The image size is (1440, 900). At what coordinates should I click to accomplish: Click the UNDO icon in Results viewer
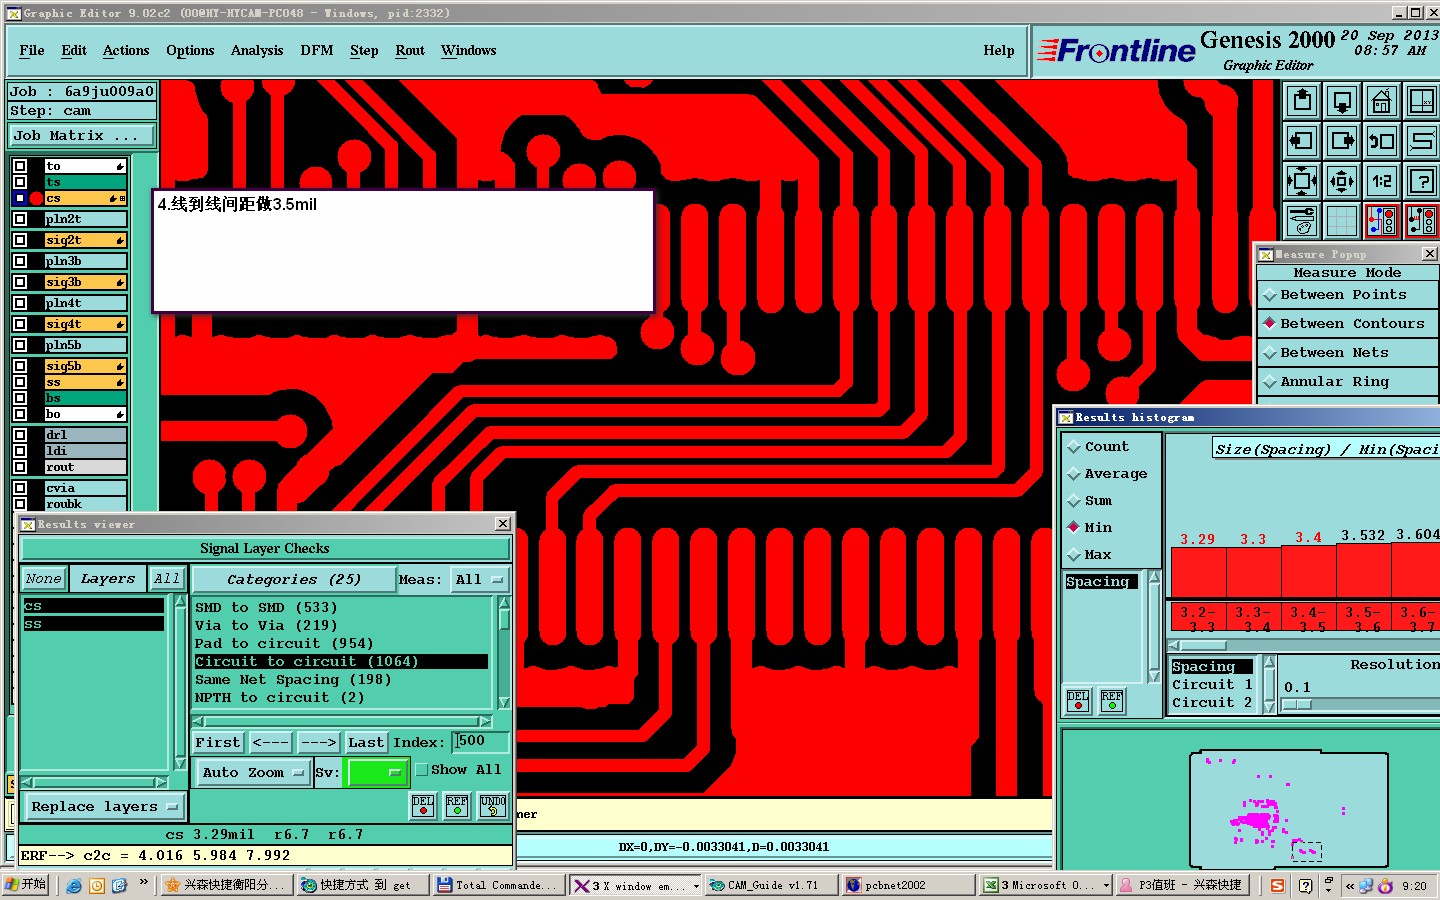coord(493,806)
